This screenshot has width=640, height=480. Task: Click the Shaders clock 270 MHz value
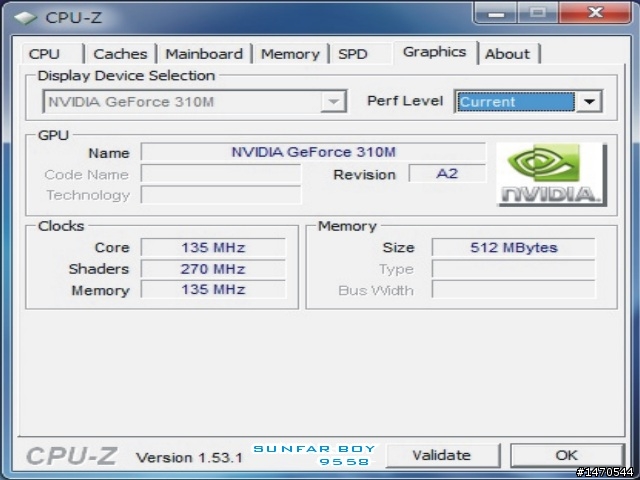click(213, 269)
